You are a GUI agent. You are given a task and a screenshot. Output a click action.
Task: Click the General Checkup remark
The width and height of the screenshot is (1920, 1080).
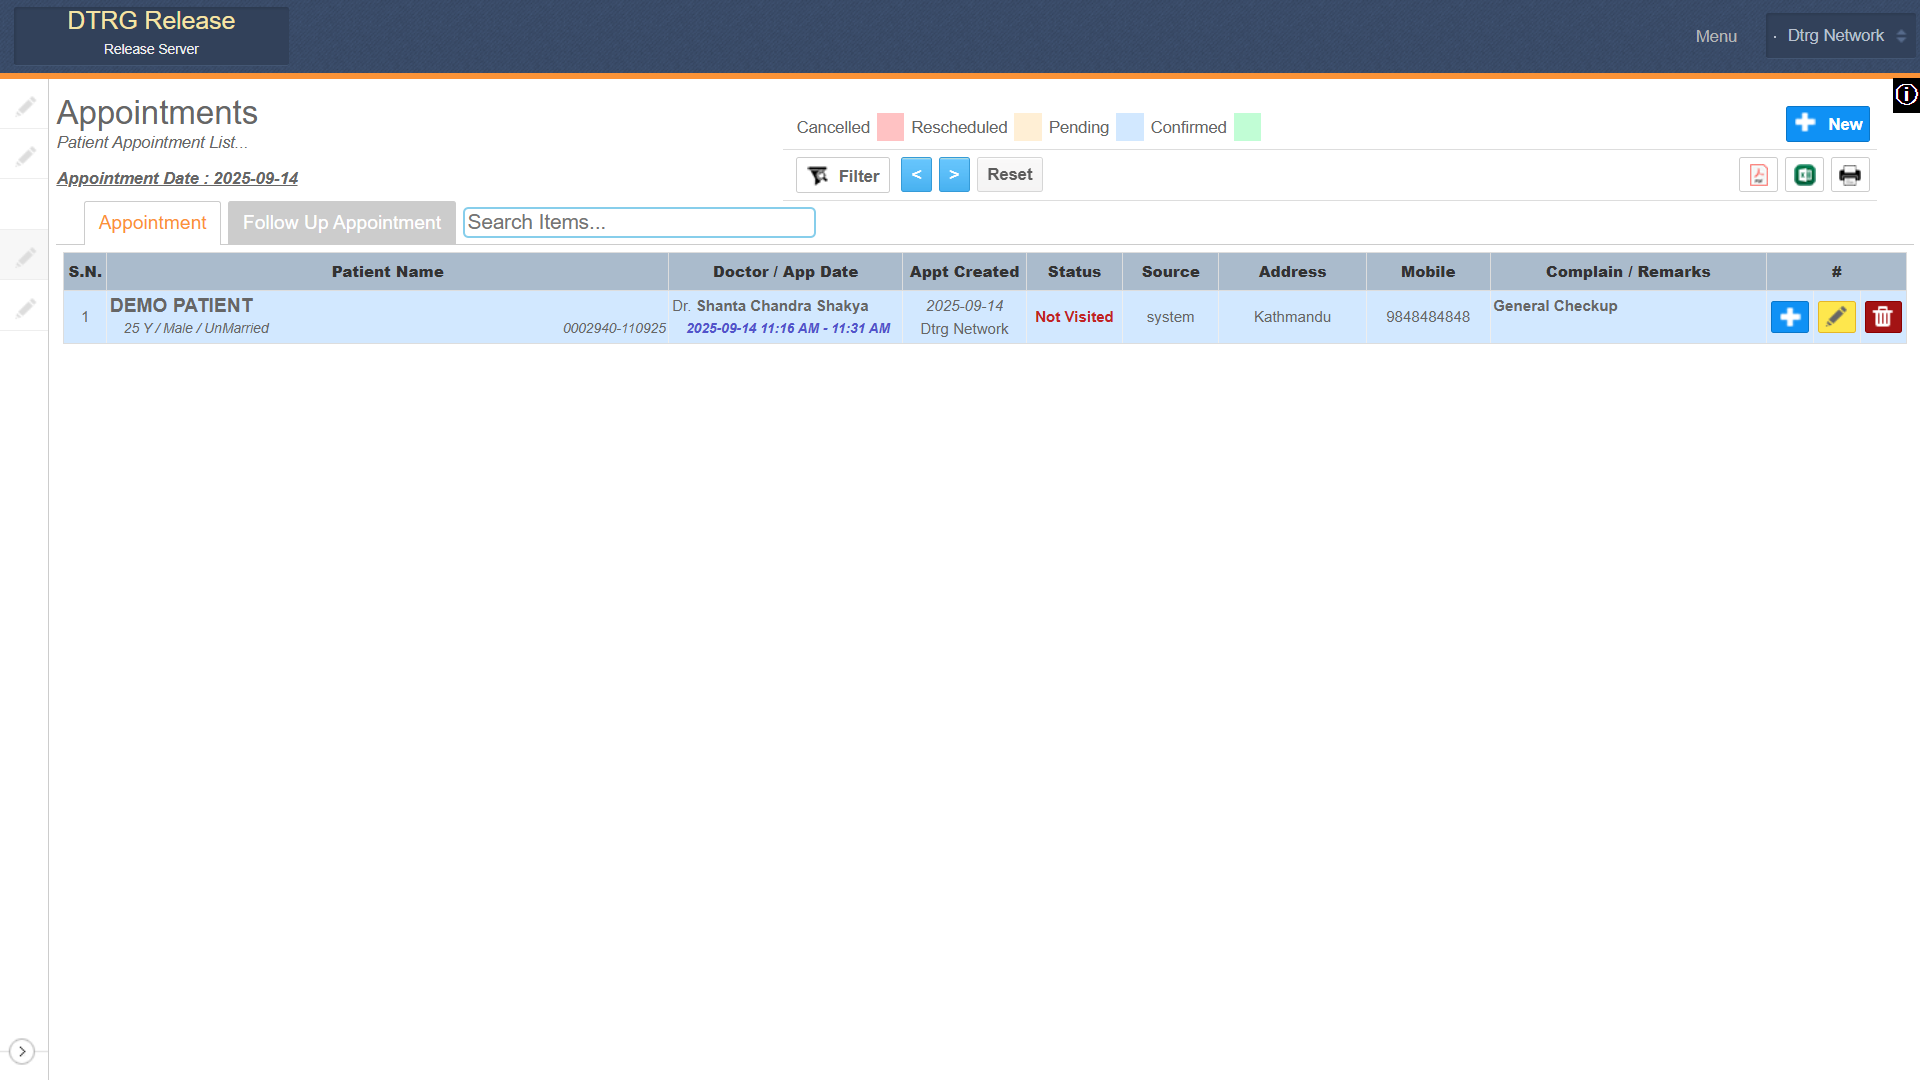pyautogui.click(x=1555, y=306)
